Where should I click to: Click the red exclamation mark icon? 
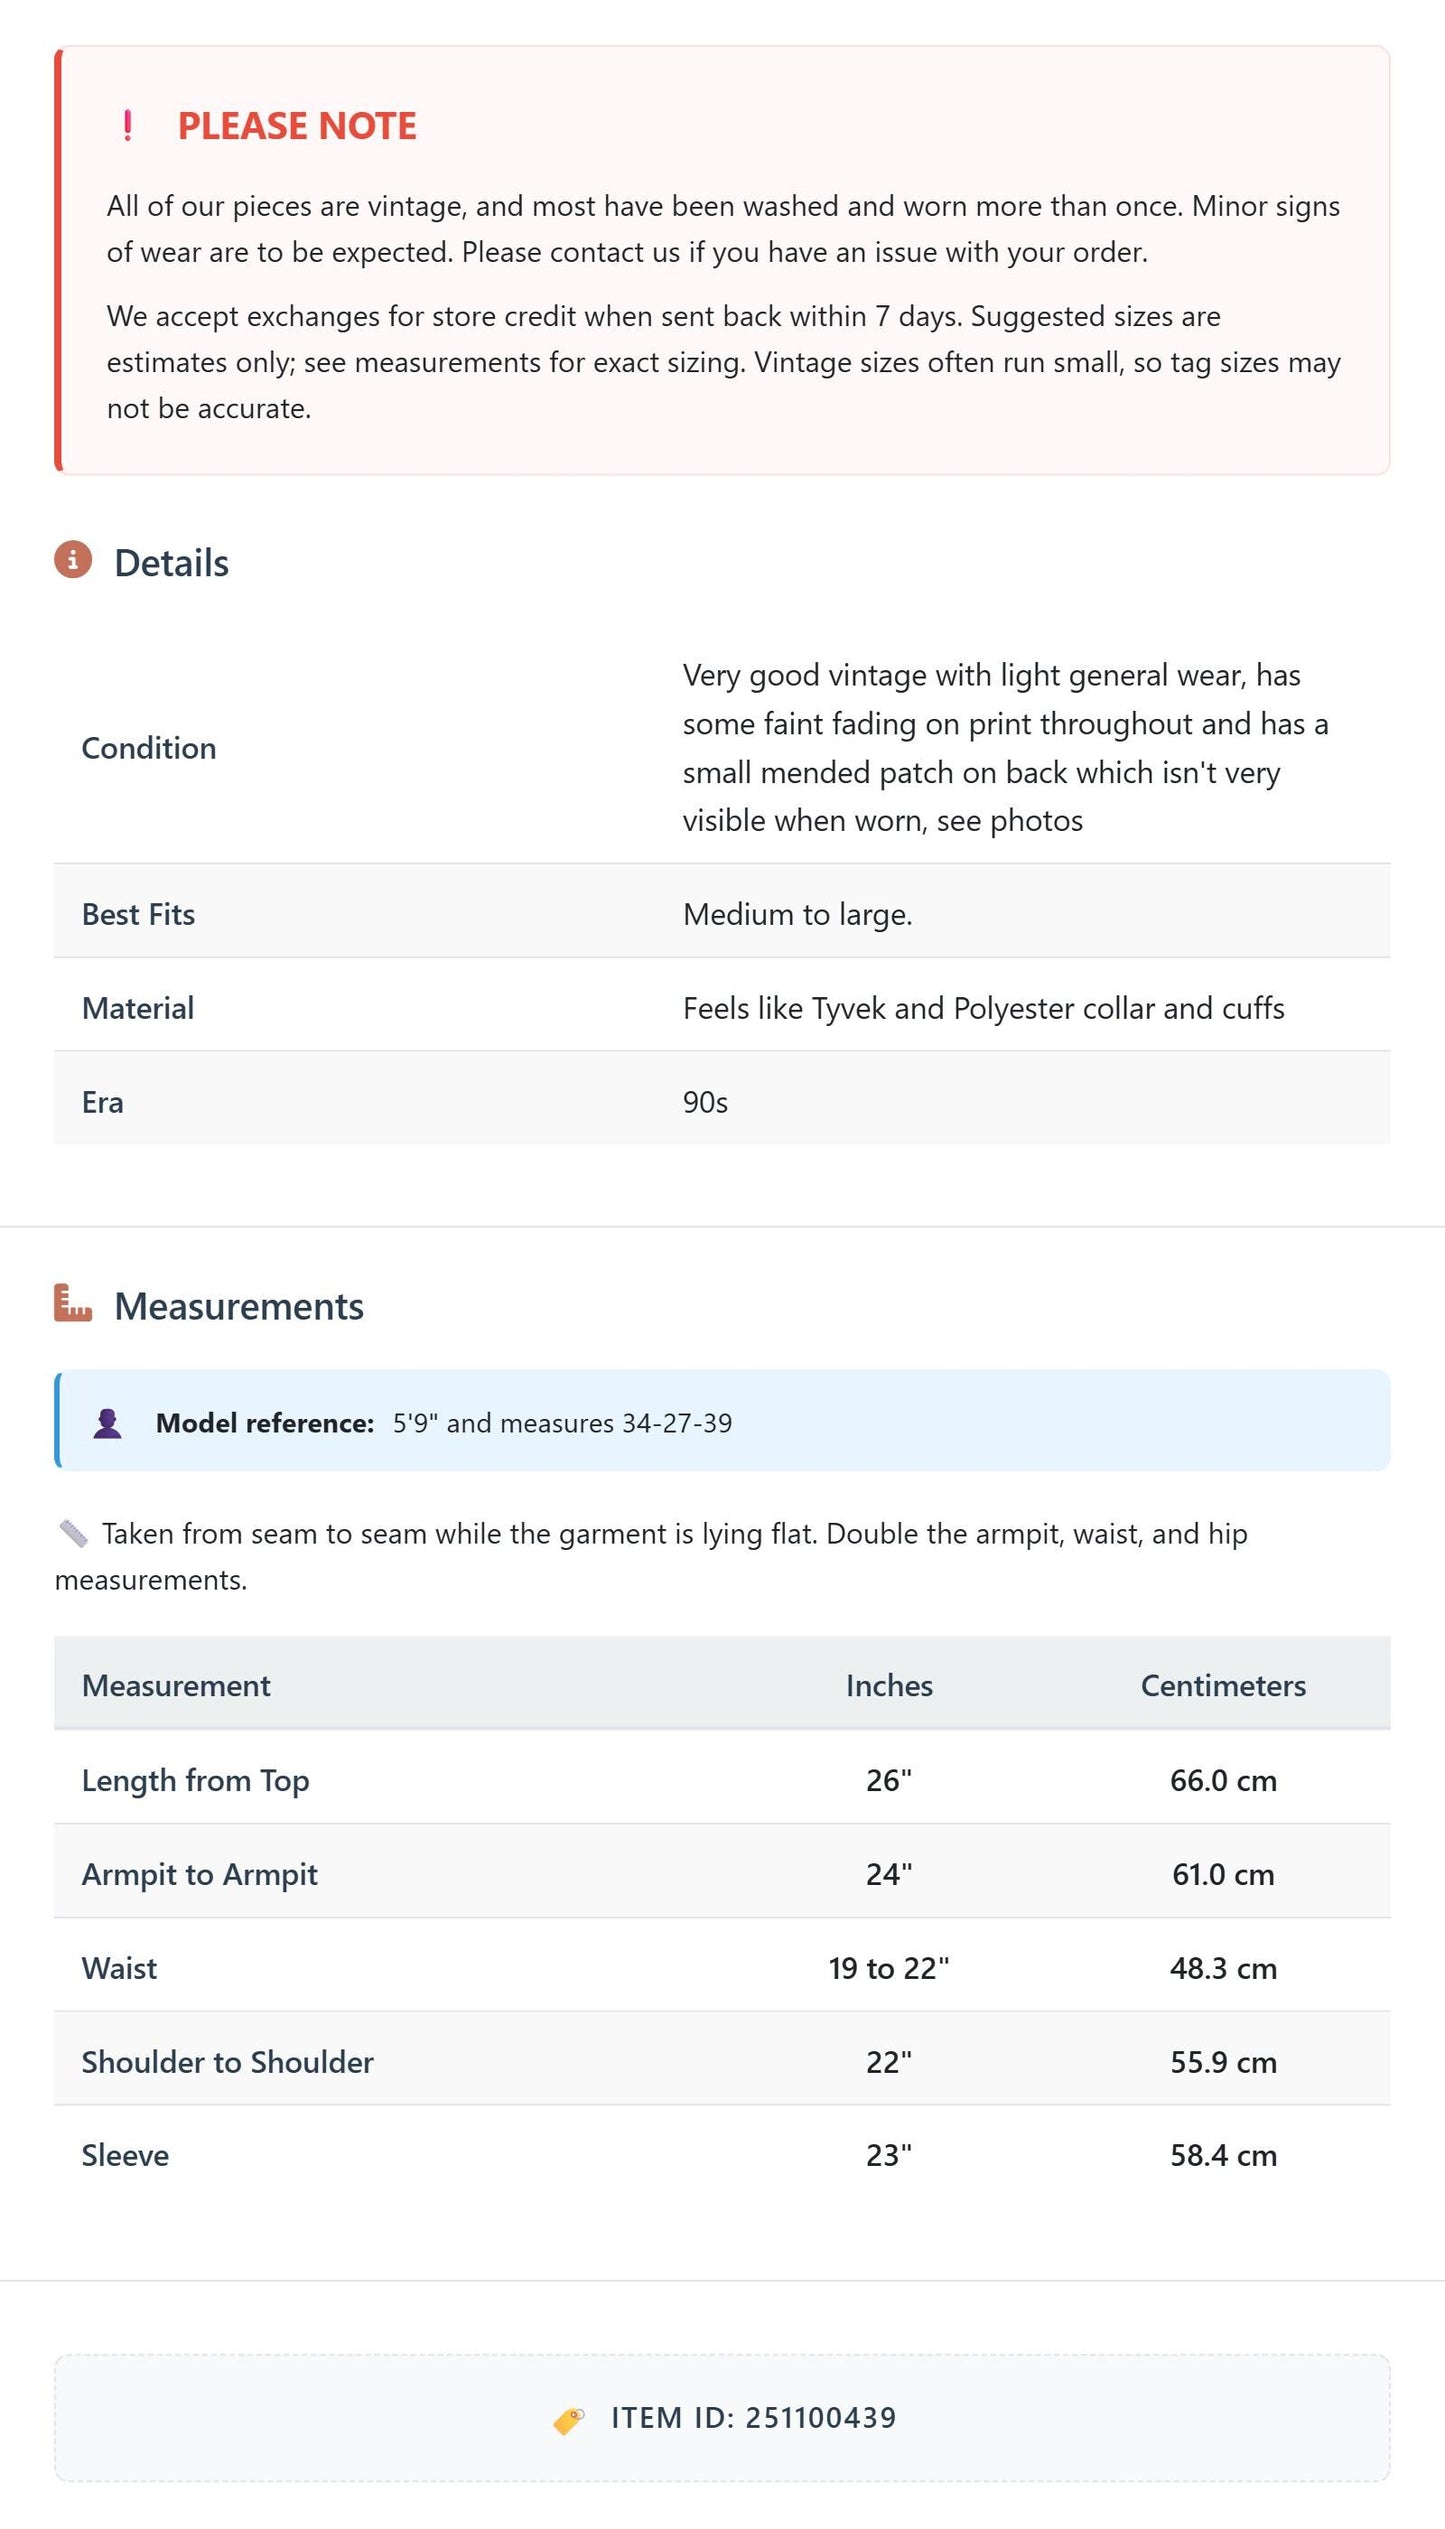(127, 126)
